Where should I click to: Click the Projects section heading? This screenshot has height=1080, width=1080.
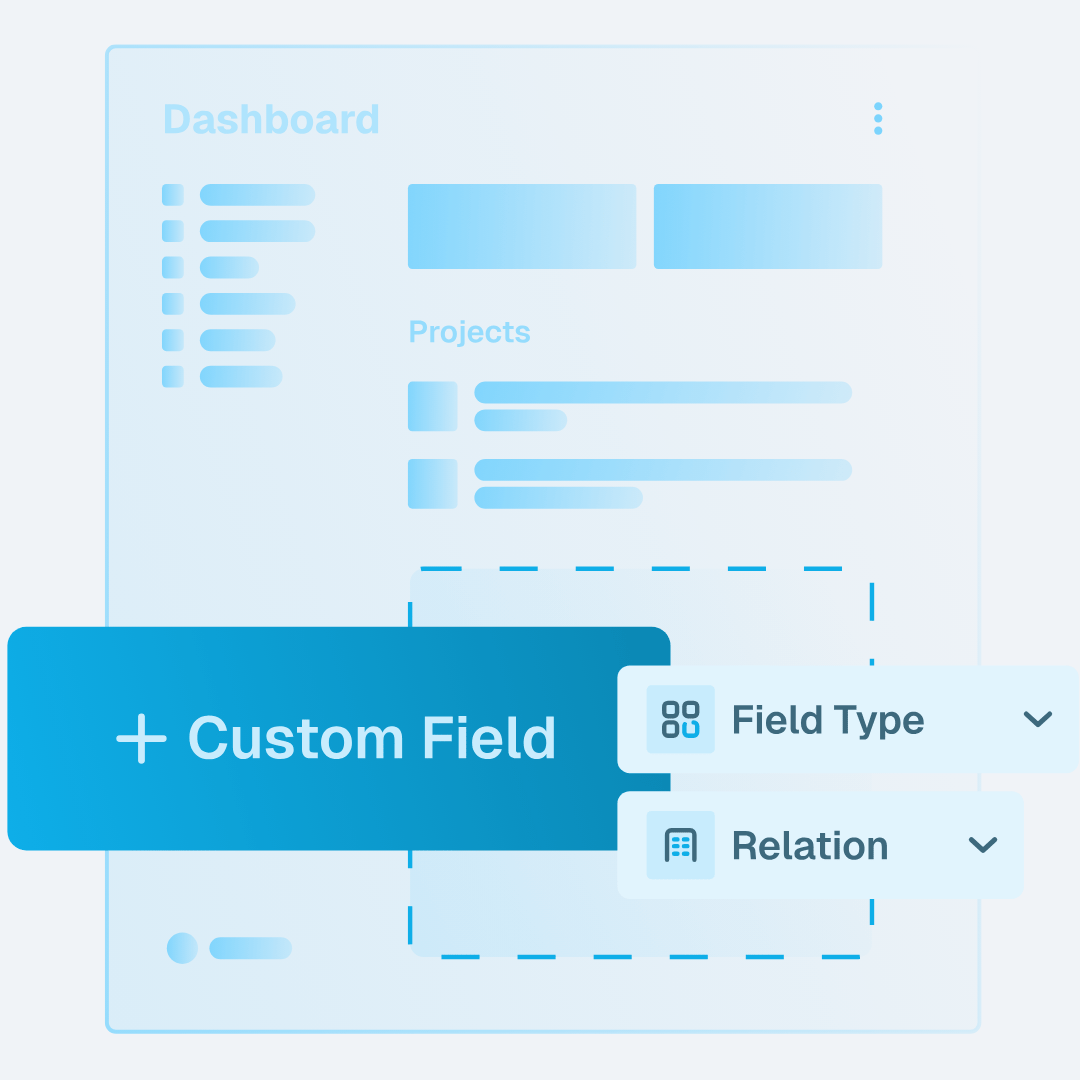coord(469,332)
